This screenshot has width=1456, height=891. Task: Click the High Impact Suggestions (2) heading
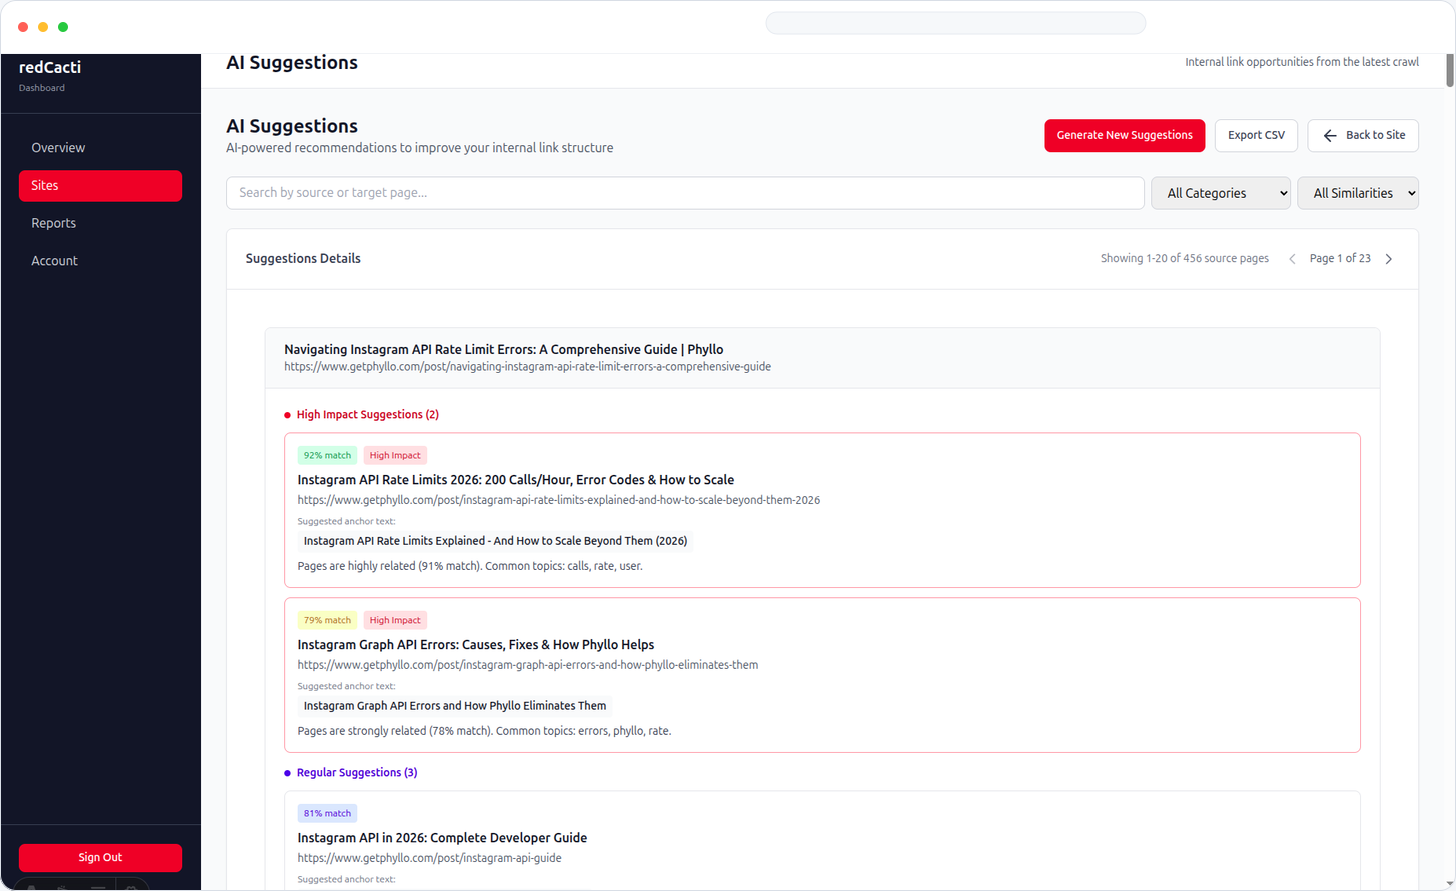pyautogui.click(x=368, y=415)
